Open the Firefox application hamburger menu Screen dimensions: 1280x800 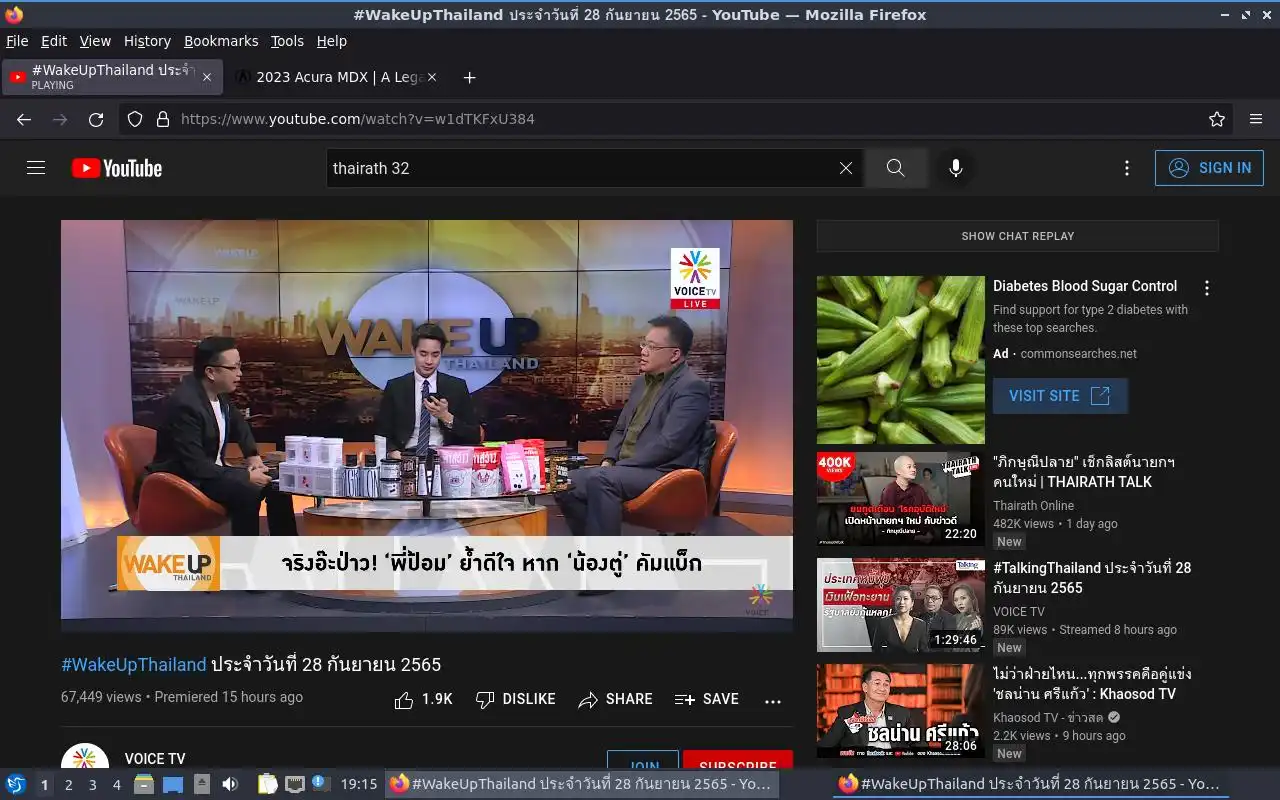(x=1256, y=119)
